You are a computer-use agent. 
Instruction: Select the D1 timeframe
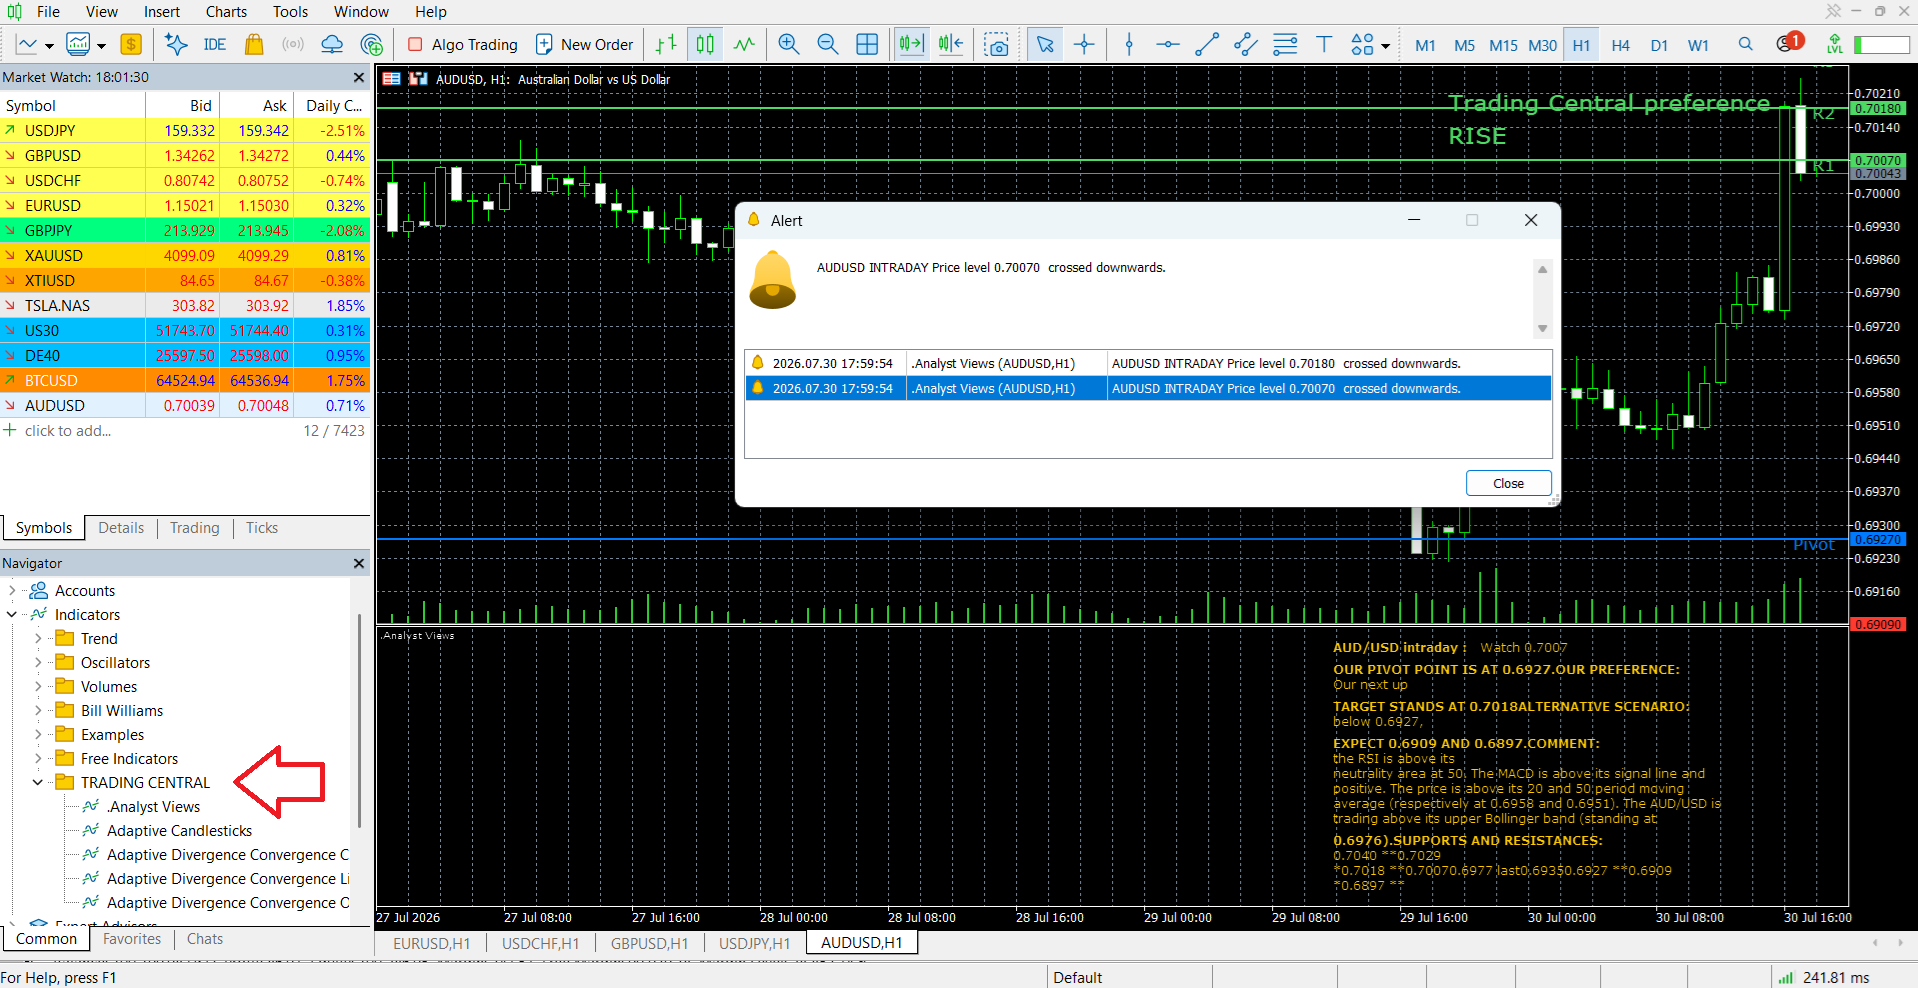click(1659, 45)
